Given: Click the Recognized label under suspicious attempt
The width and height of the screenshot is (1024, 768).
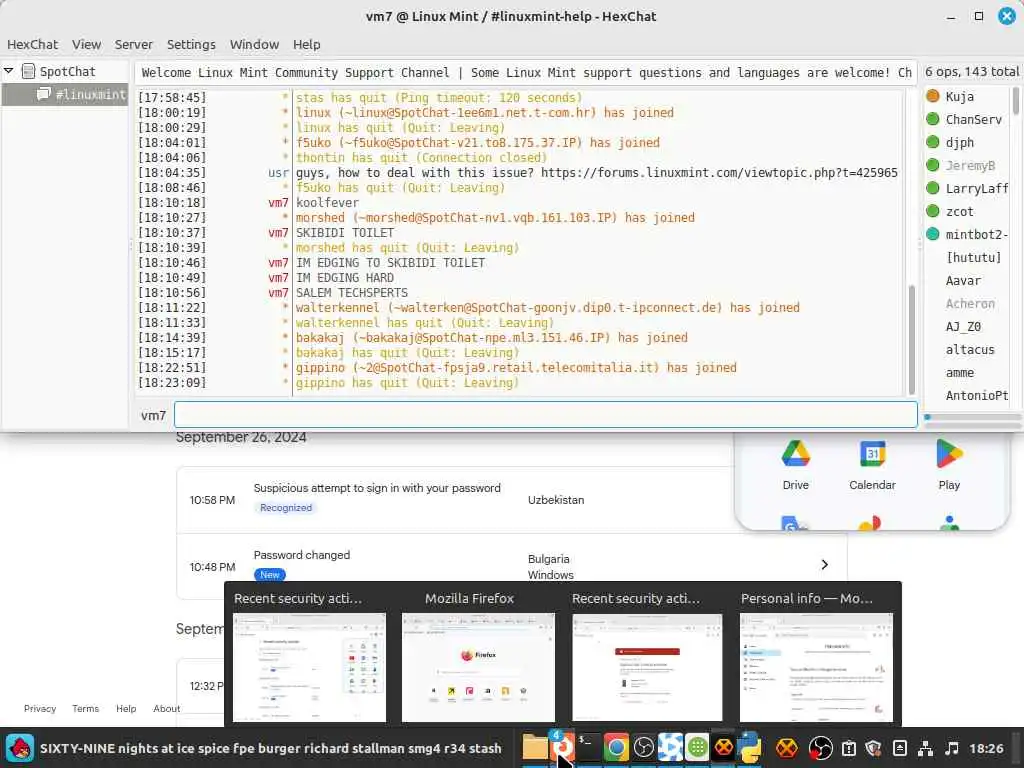Looking at the screenshot, I should point(286,507).
